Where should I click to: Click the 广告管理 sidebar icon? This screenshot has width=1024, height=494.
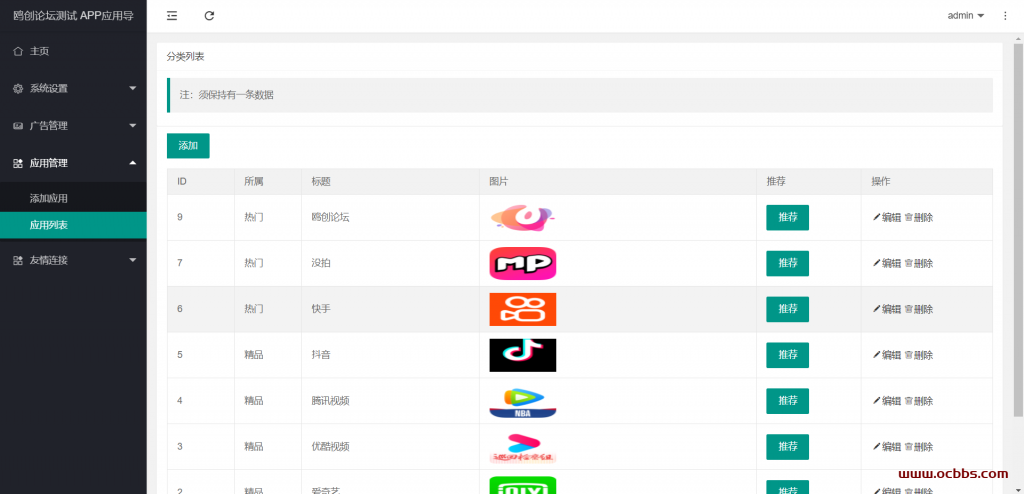click(18, 125)
